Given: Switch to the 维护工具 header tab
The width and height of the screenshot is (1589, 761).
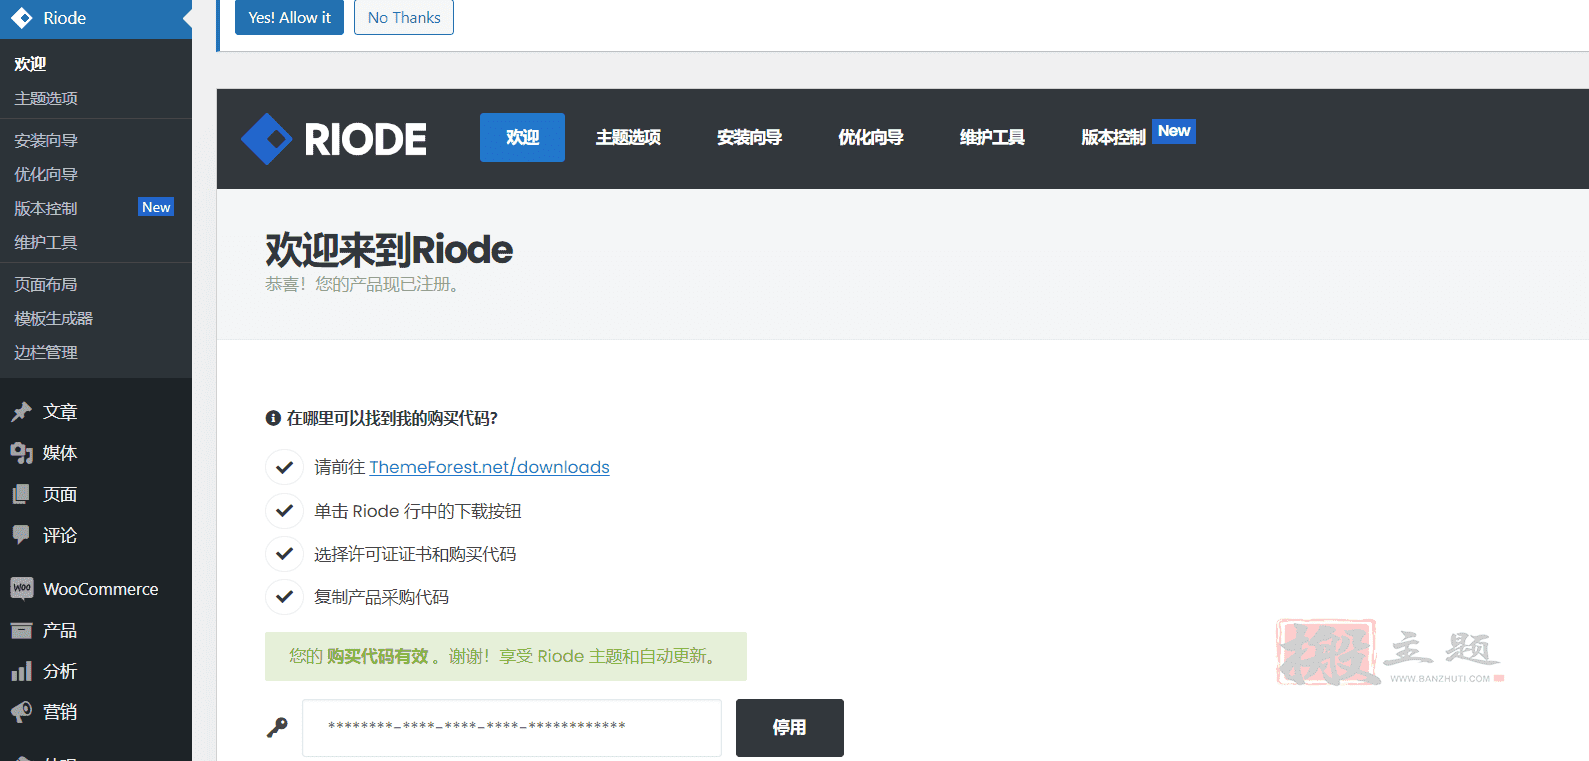Looking at the screenshot, I should click(992, 137).
